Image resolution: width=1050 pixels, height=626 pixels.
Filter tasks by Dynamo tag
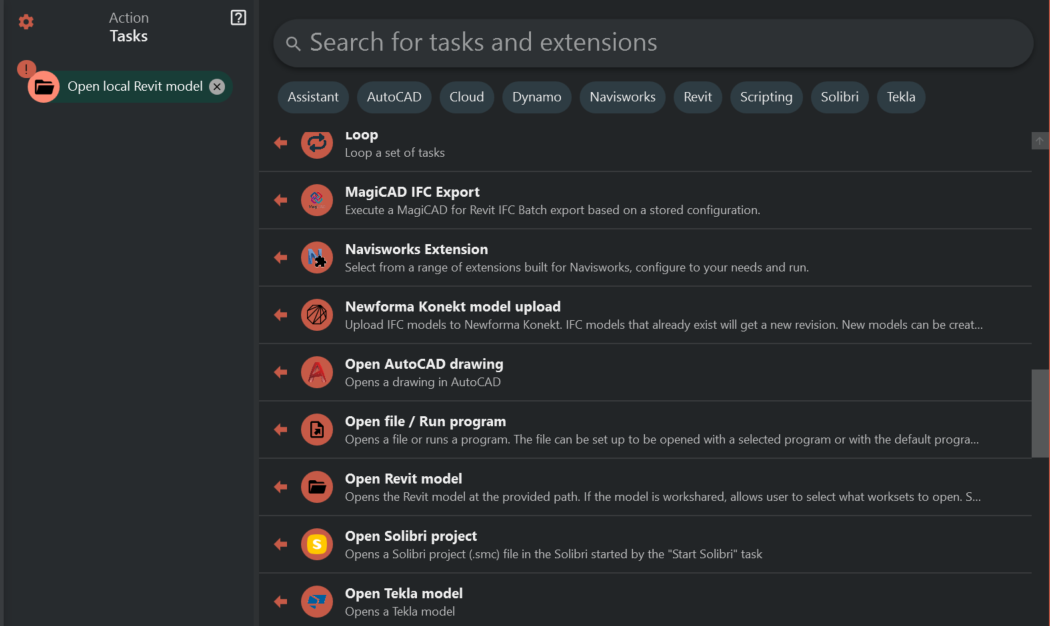click(537, 97)
